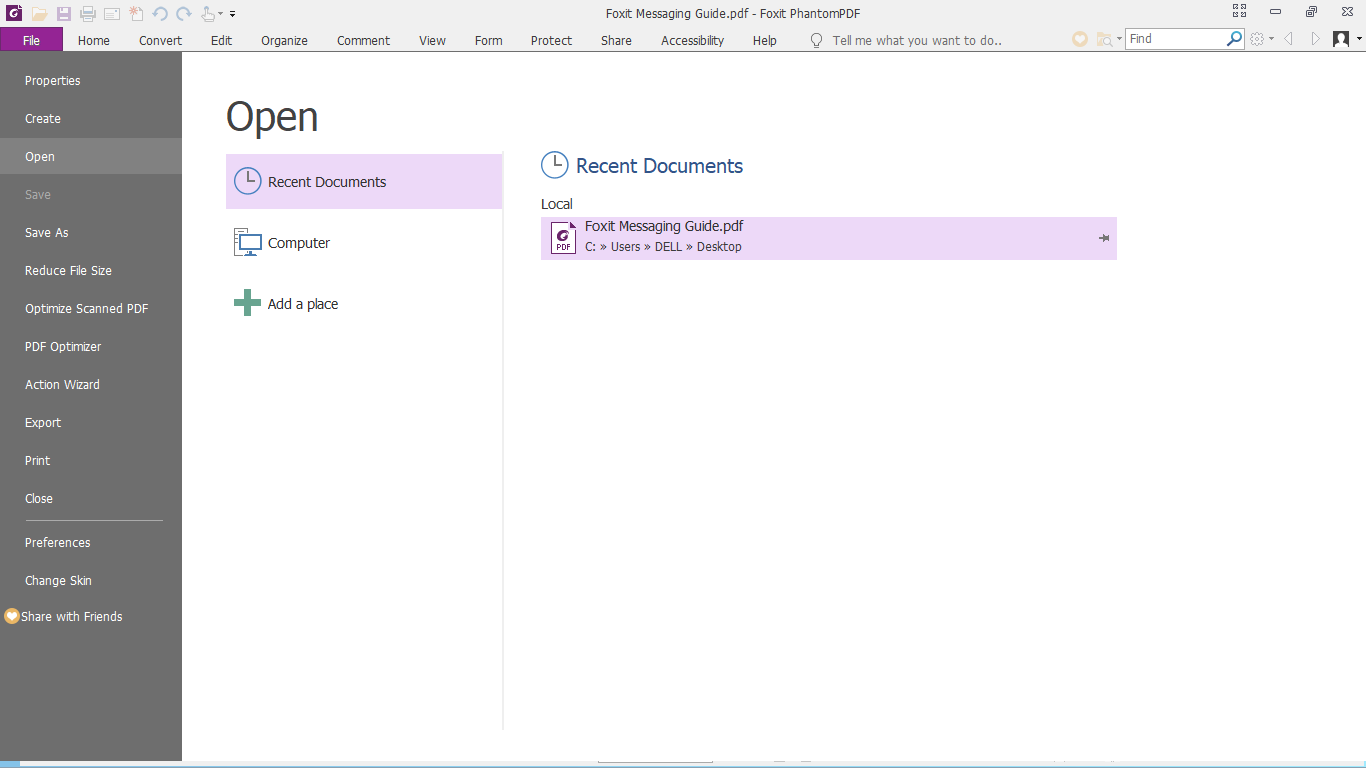1366x768 pixels.
Task: Select the Share ribbon tab
Action: pos(617,40)
